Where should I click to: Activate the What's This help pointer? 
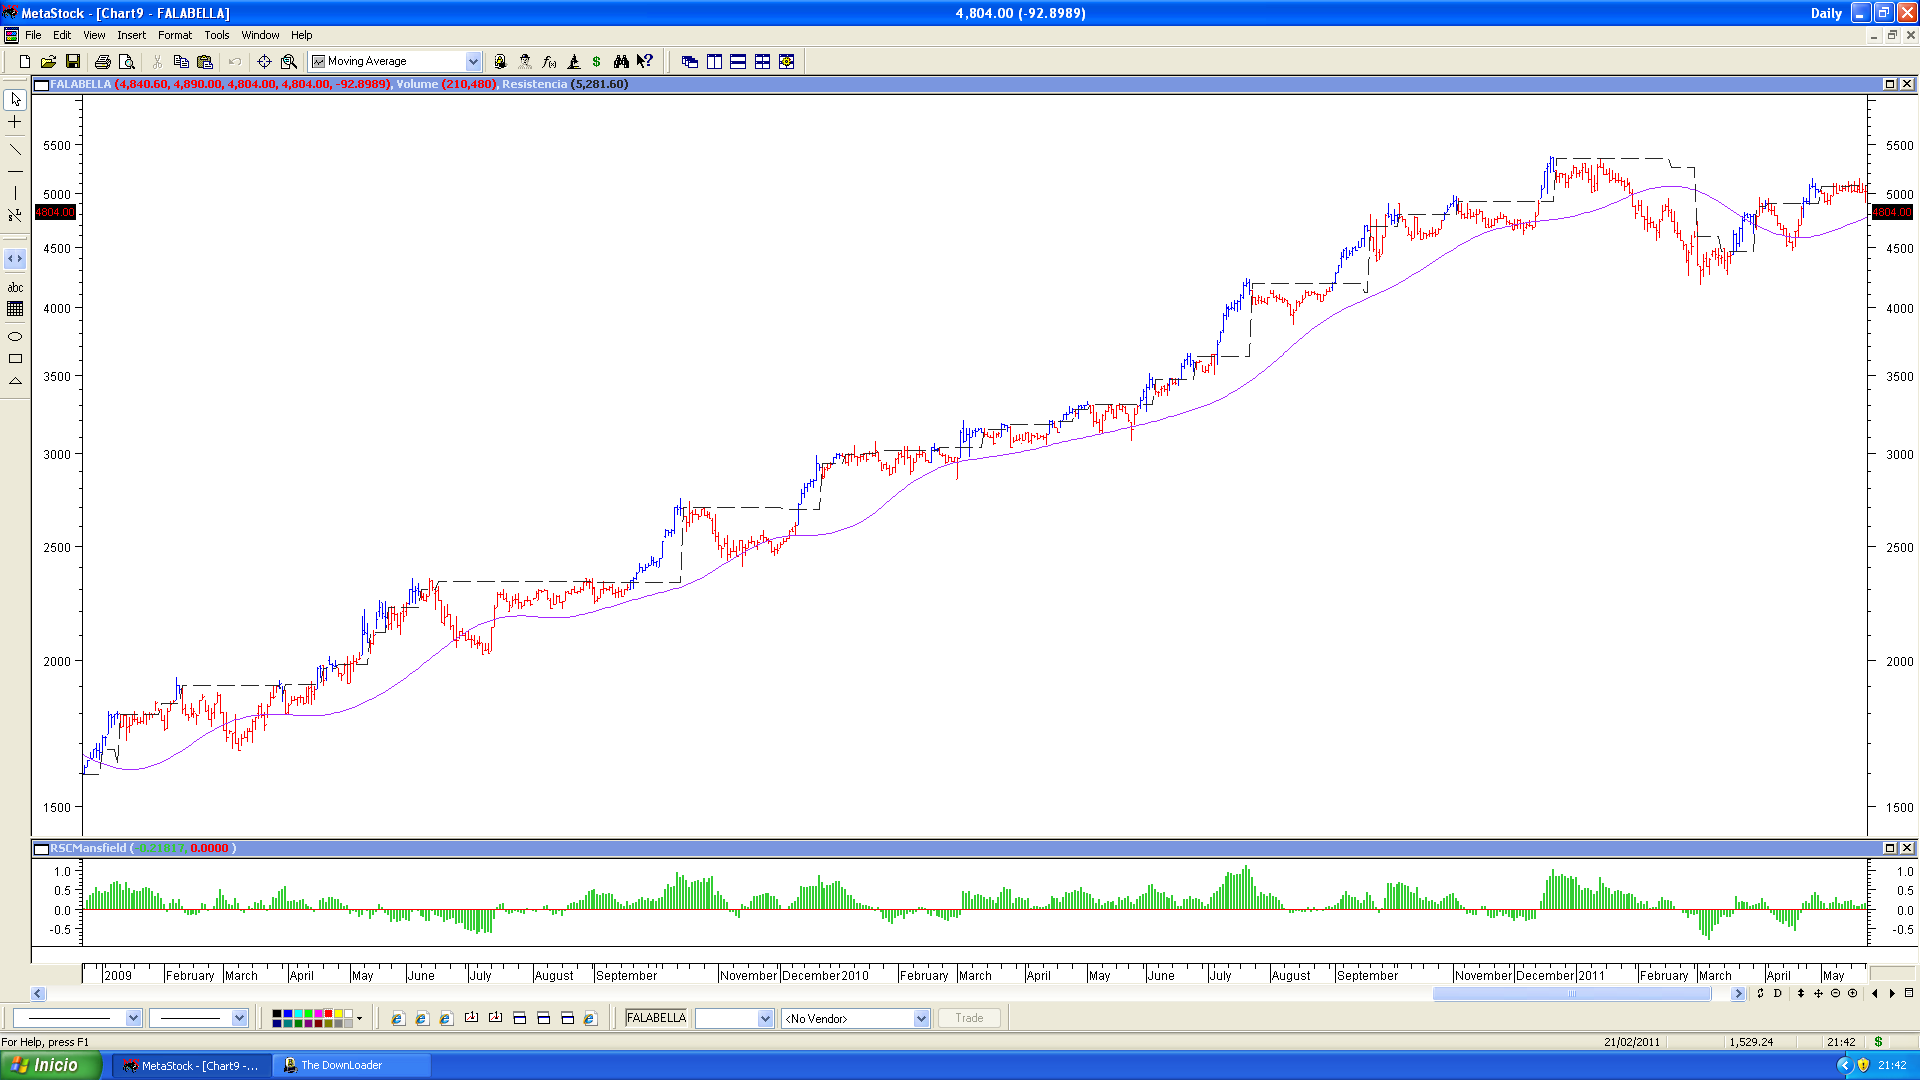click(x=645, y=62)
